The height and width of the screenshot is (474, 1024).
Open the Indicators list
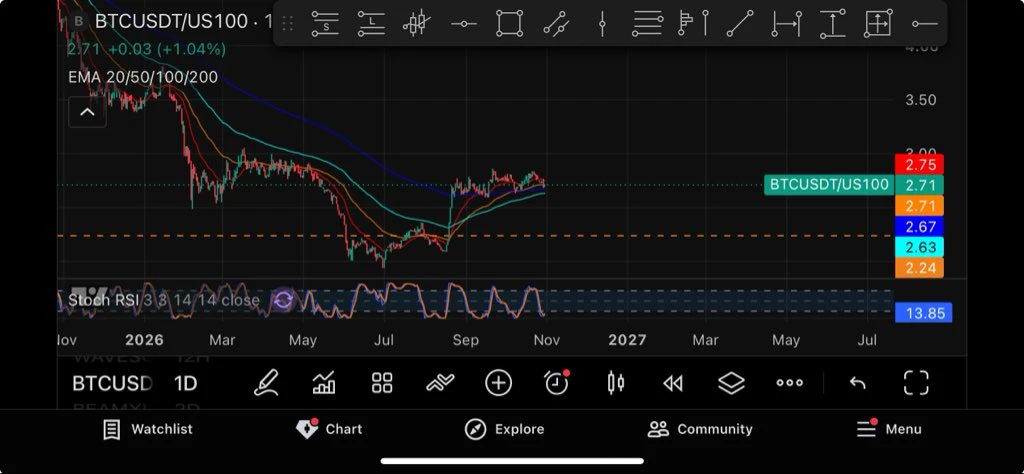click(x=324, y=383)
